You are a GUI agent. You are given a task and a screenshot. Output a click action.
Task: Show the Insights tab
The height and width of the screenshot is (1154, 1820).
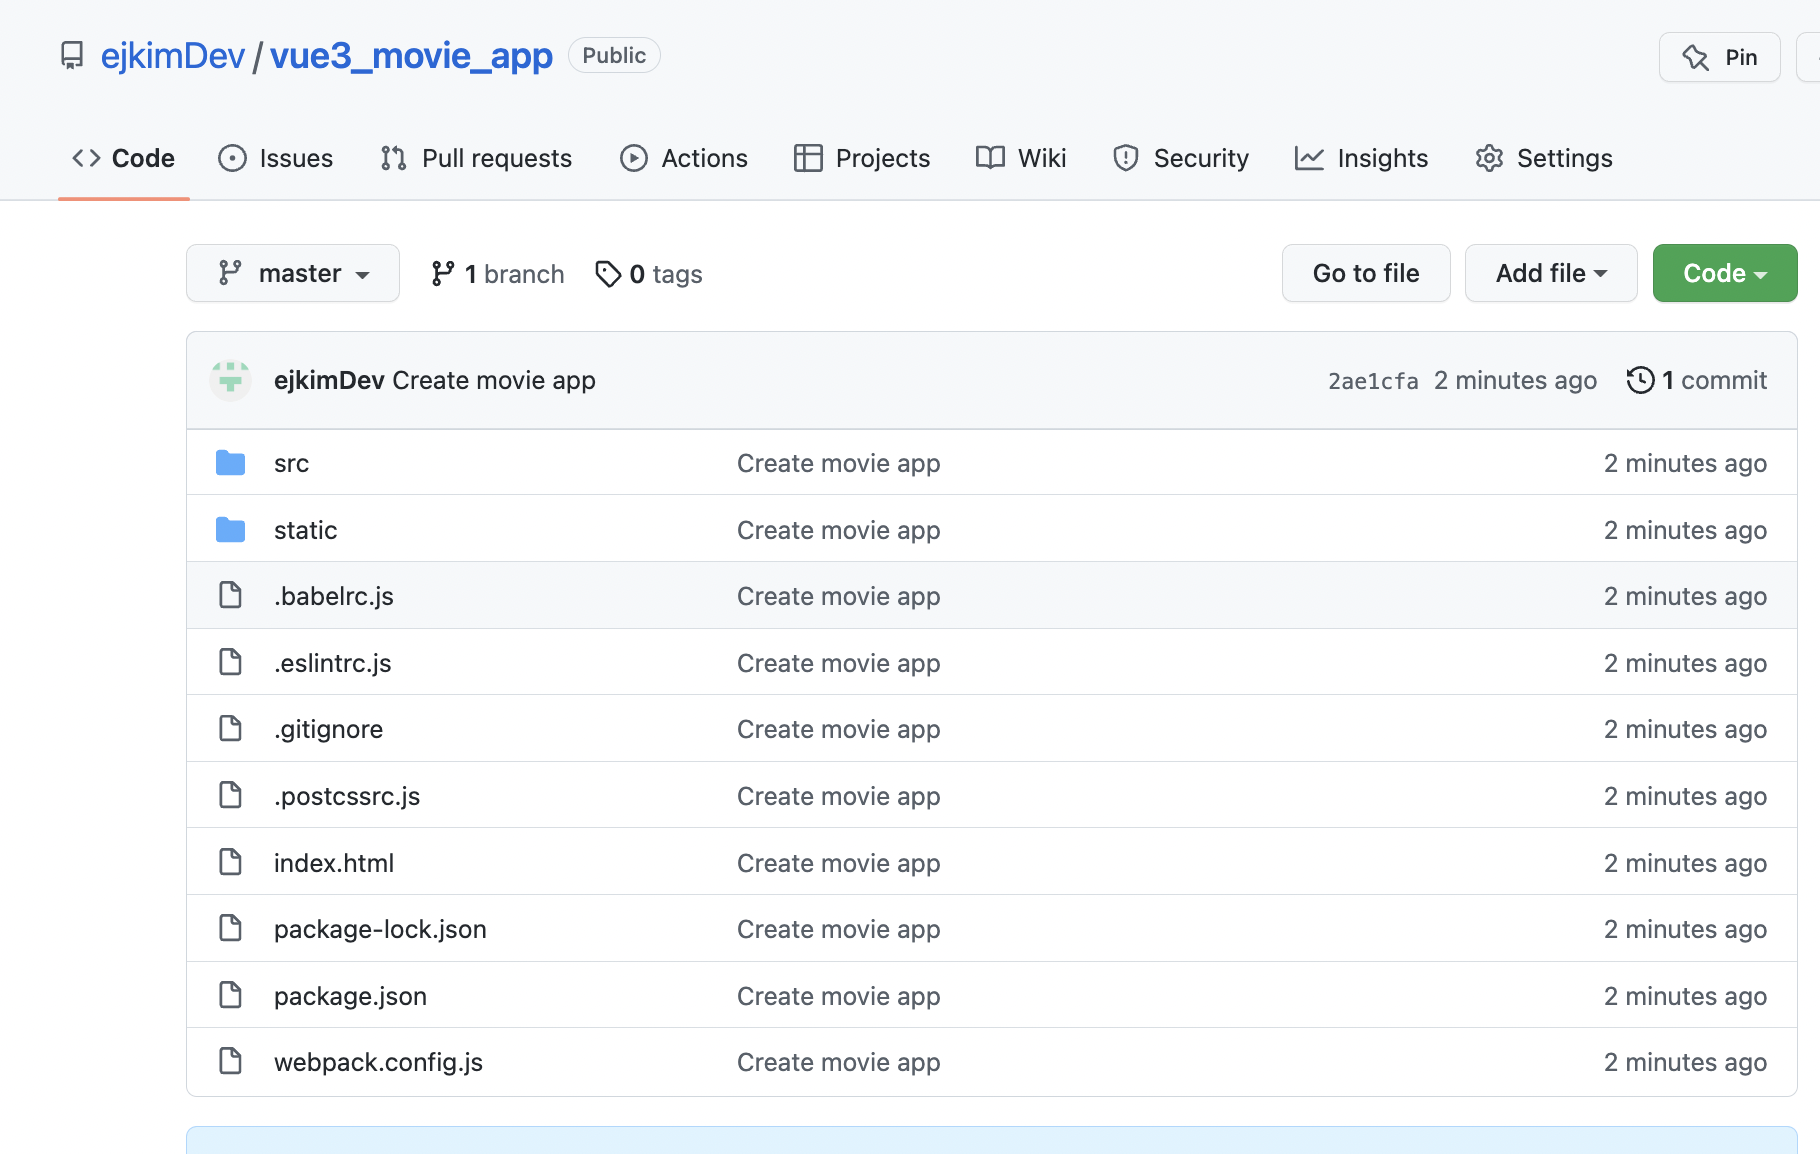[x=1361, y=158]
